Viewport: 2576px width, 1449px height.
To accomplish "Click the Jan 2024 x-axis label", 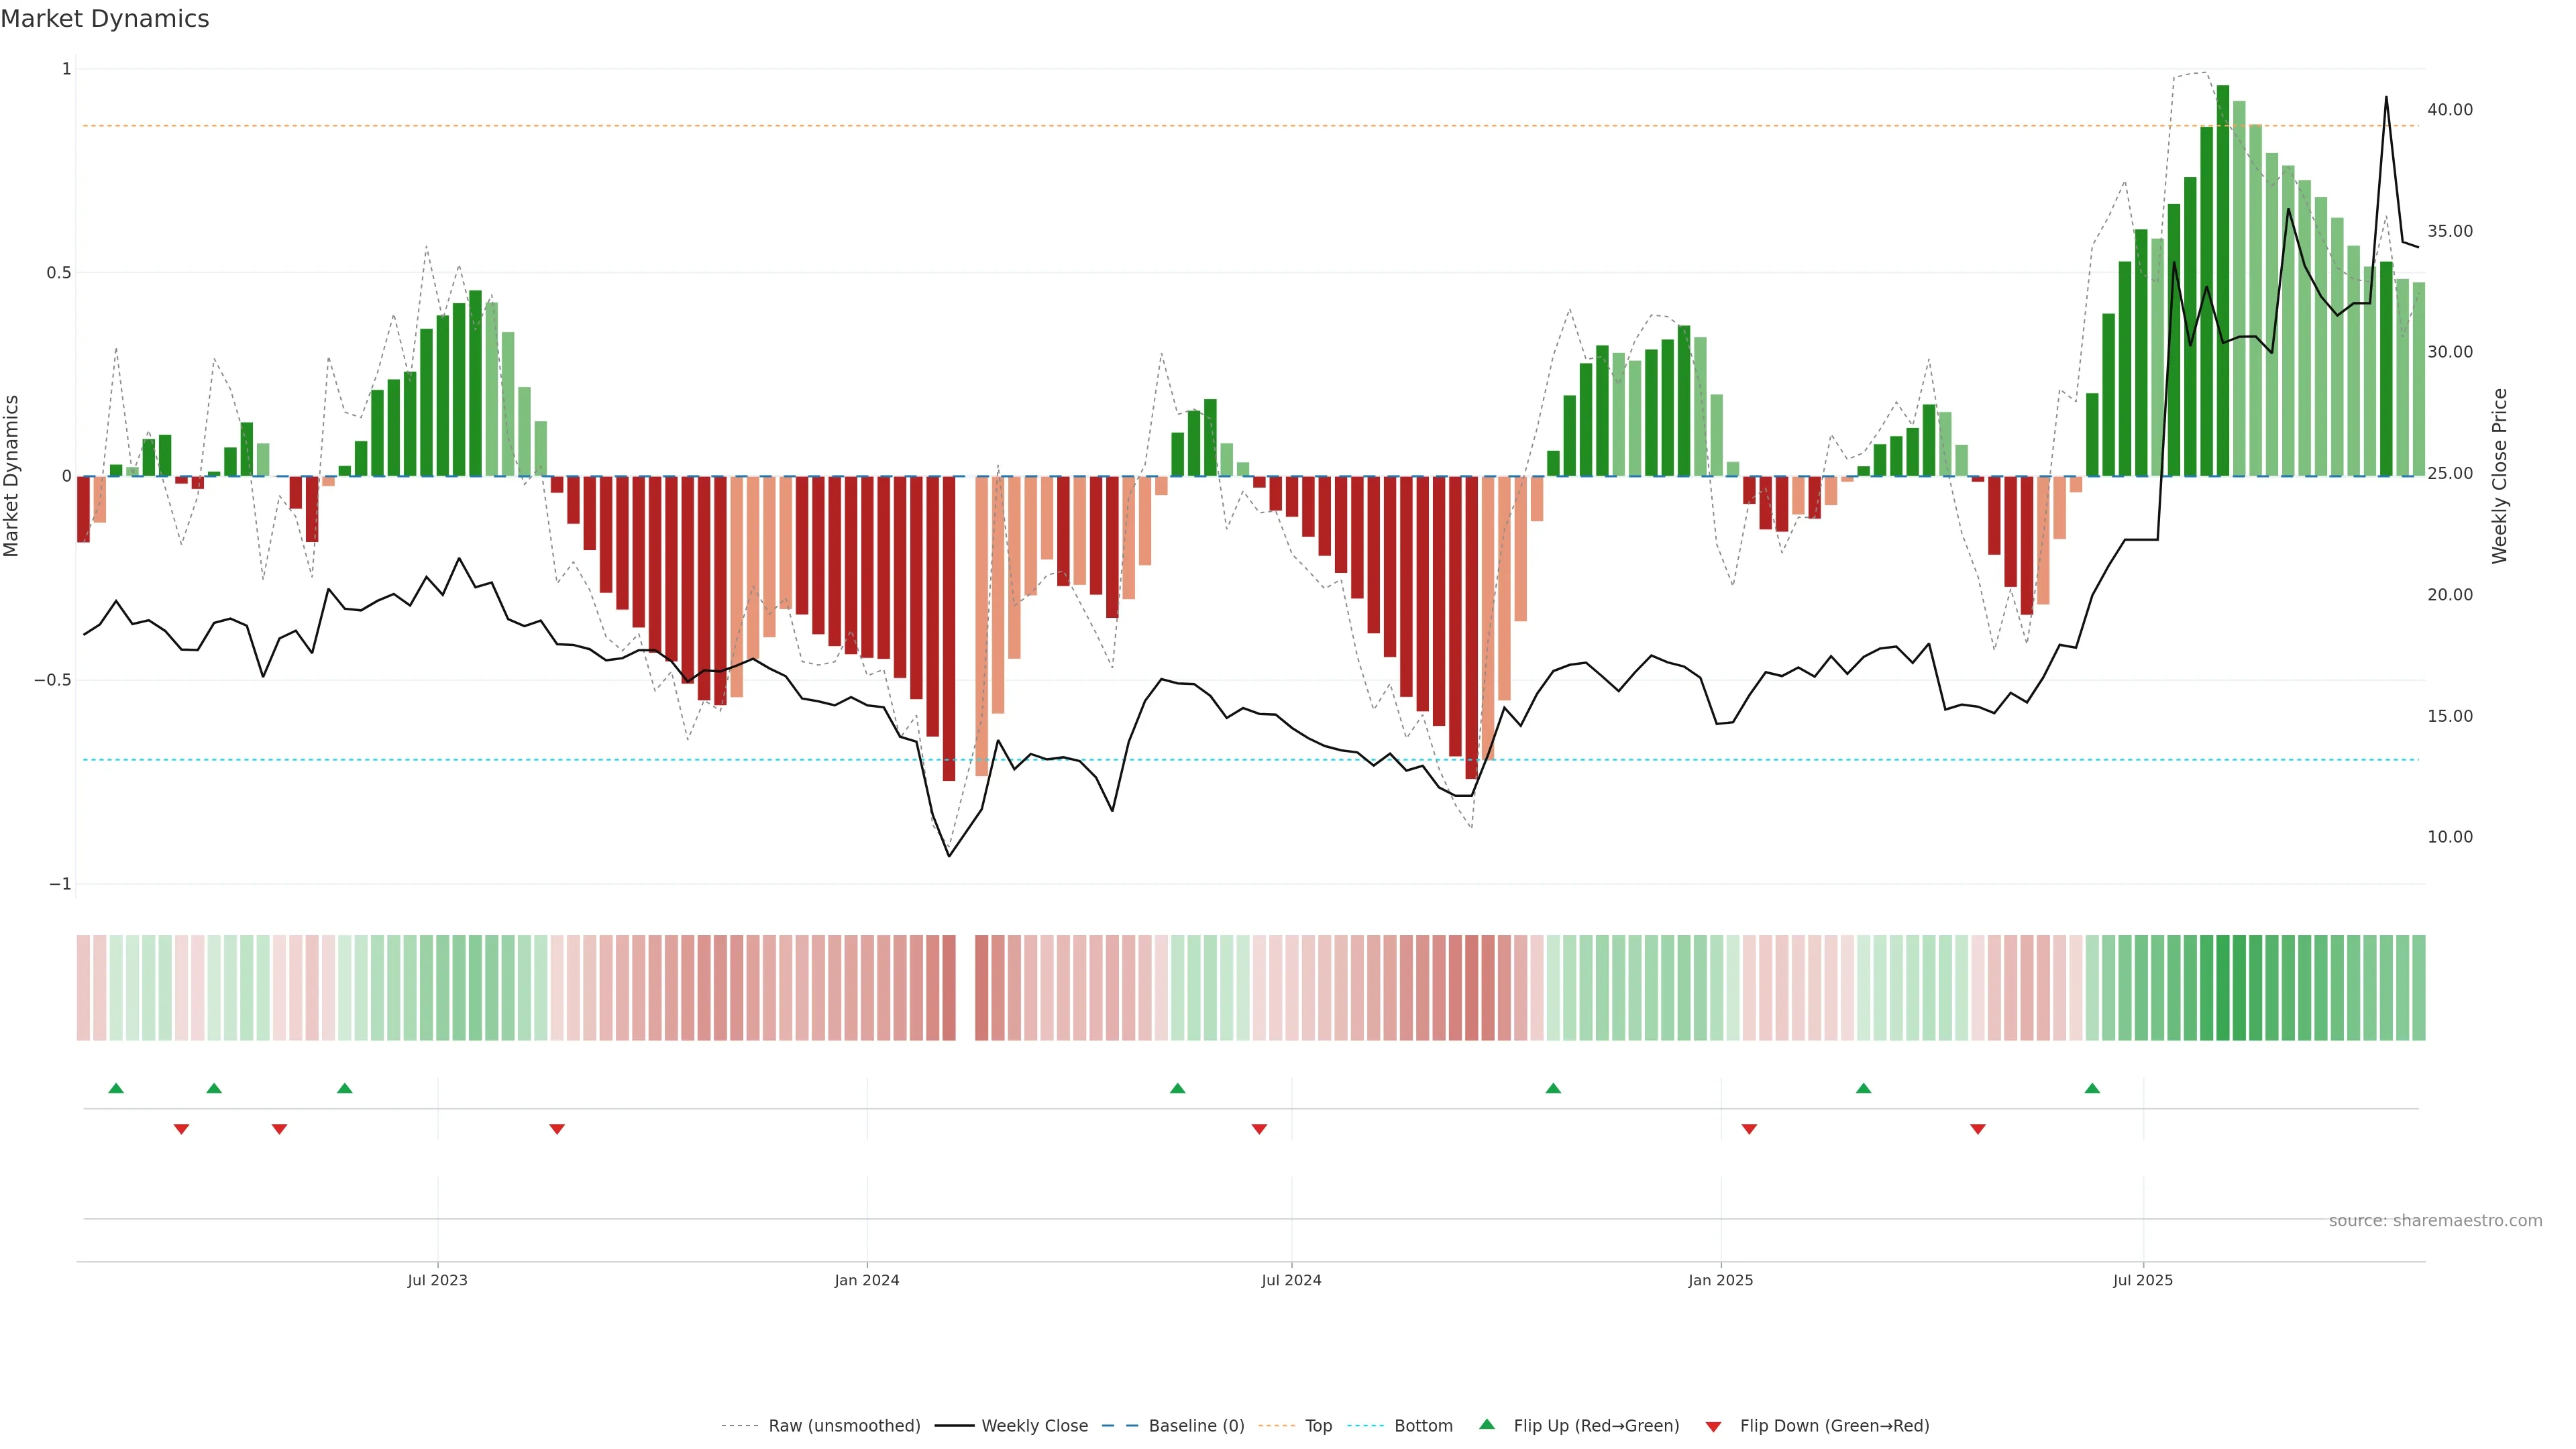I will coord(866,1280).
